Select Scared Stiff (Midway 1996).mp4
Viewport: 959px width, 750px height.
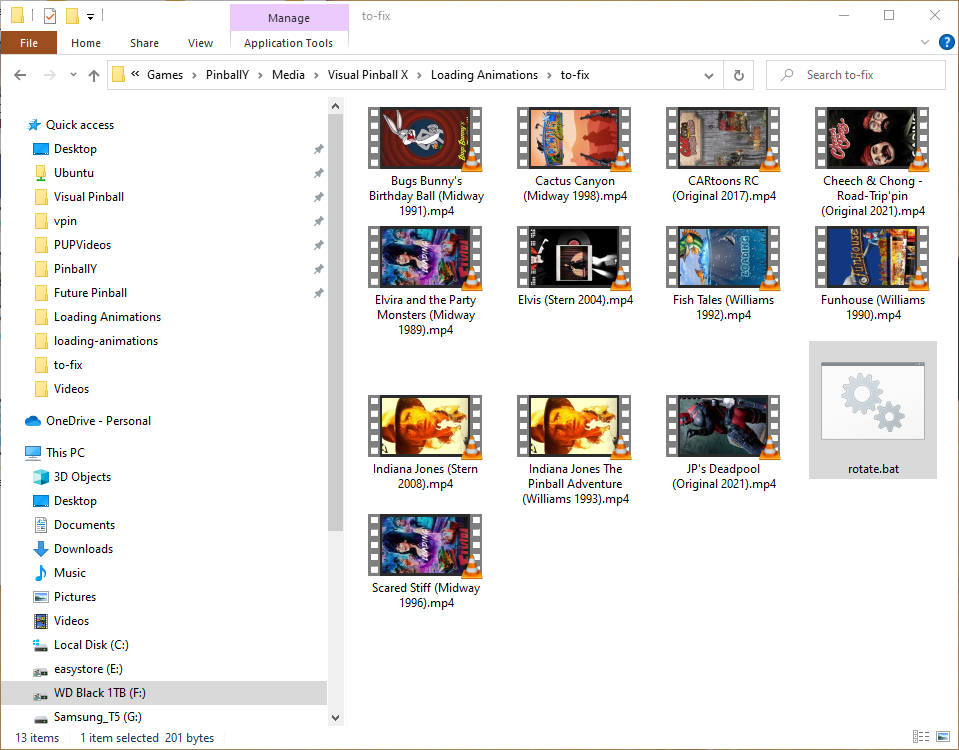pos(426,562)
